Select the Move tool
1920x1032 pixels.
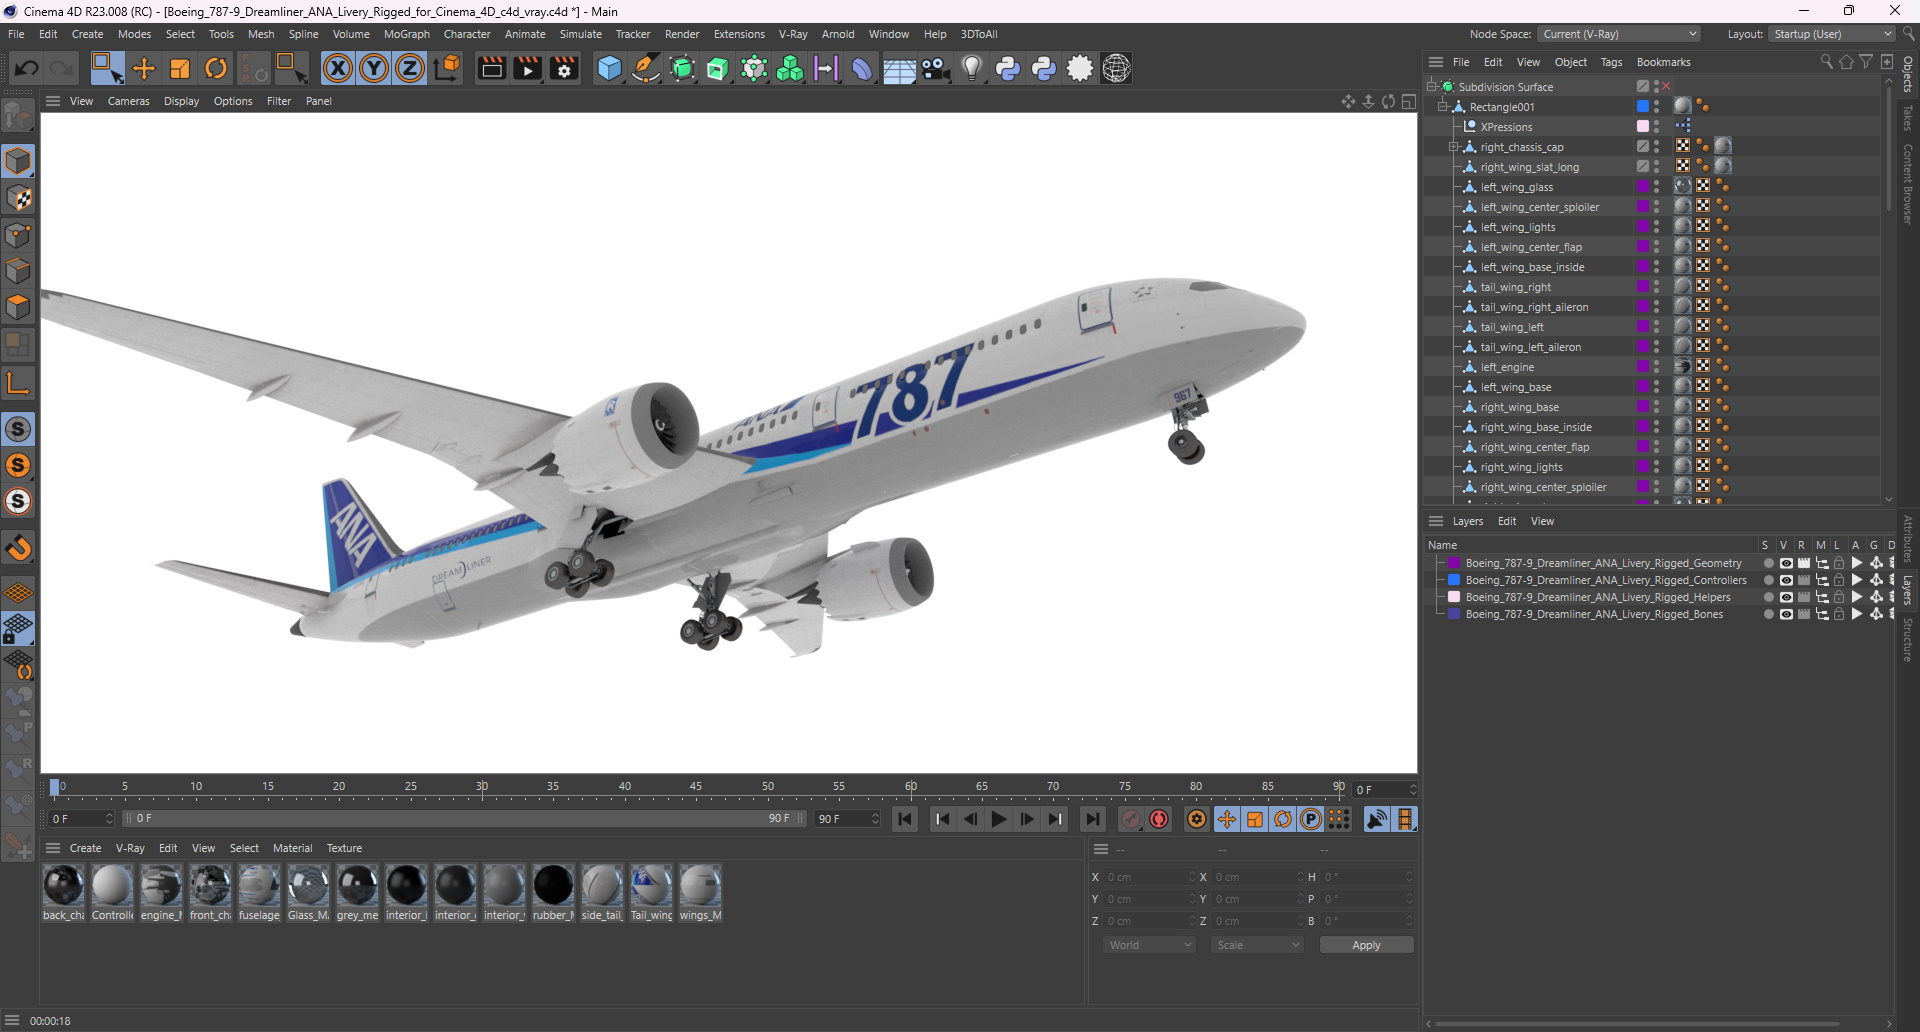[144, 68]
